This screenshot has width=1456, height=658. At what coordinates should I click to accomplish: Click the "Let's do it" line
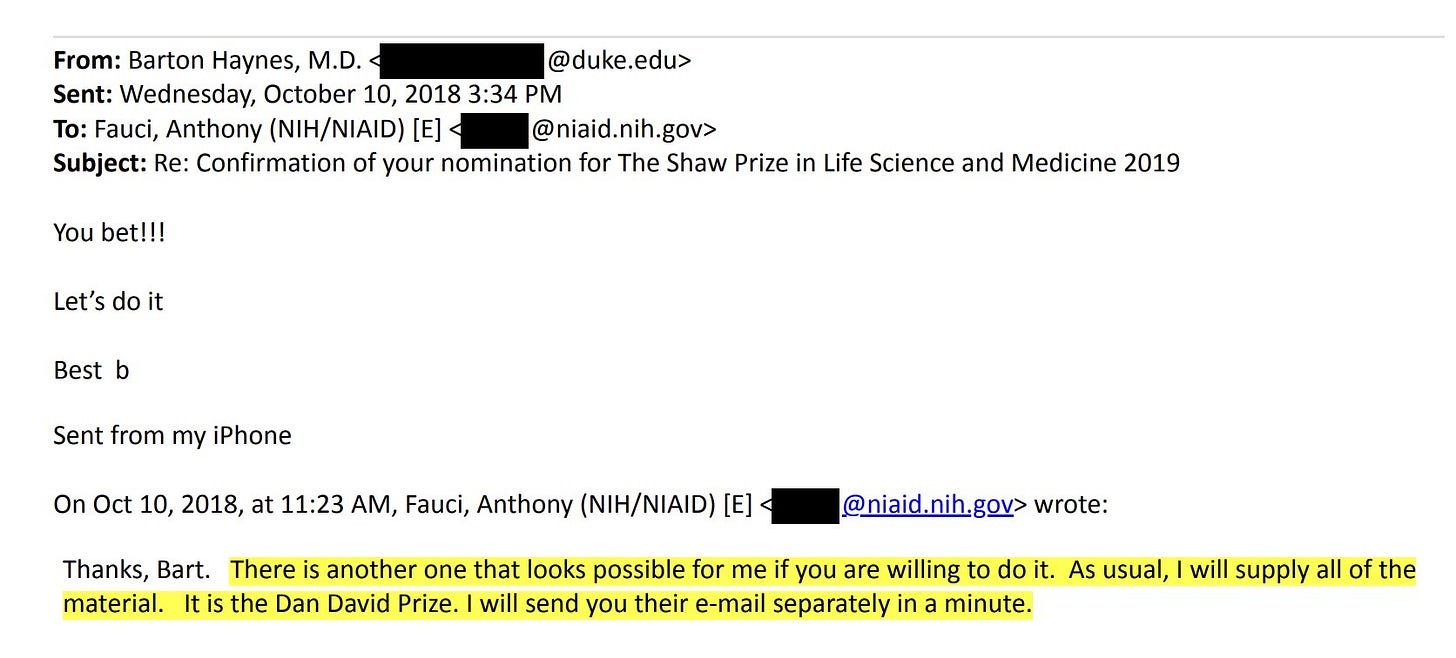tap(108, 301)
